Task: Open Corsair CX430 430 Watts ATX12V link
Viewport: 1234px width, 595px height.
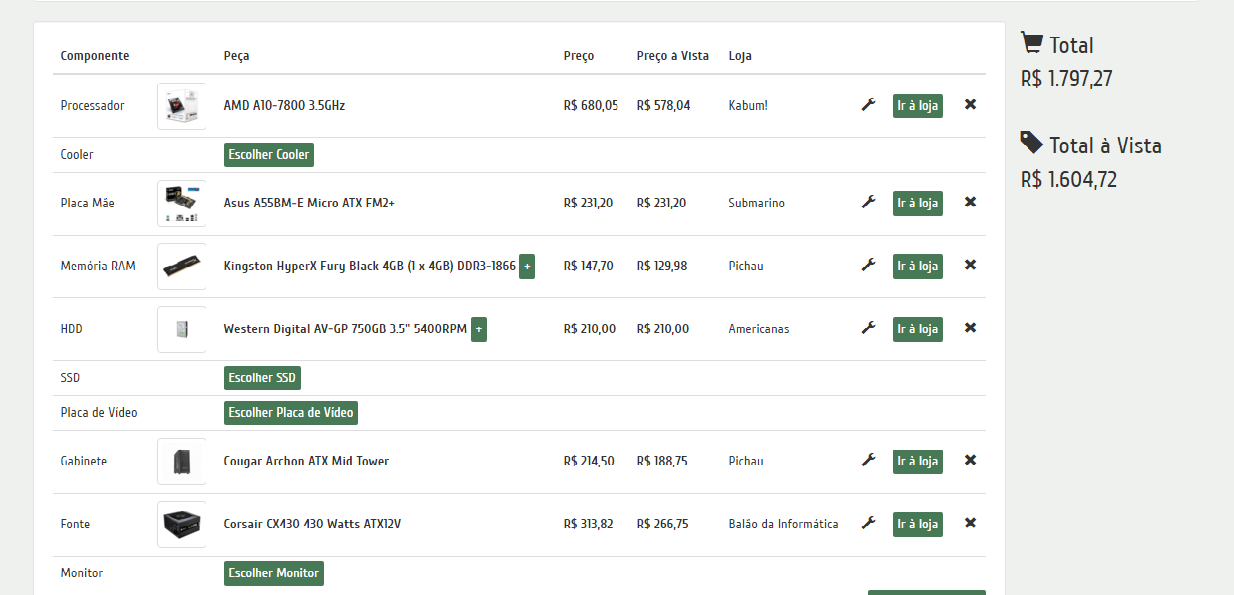Action: (x=312, y=524)
